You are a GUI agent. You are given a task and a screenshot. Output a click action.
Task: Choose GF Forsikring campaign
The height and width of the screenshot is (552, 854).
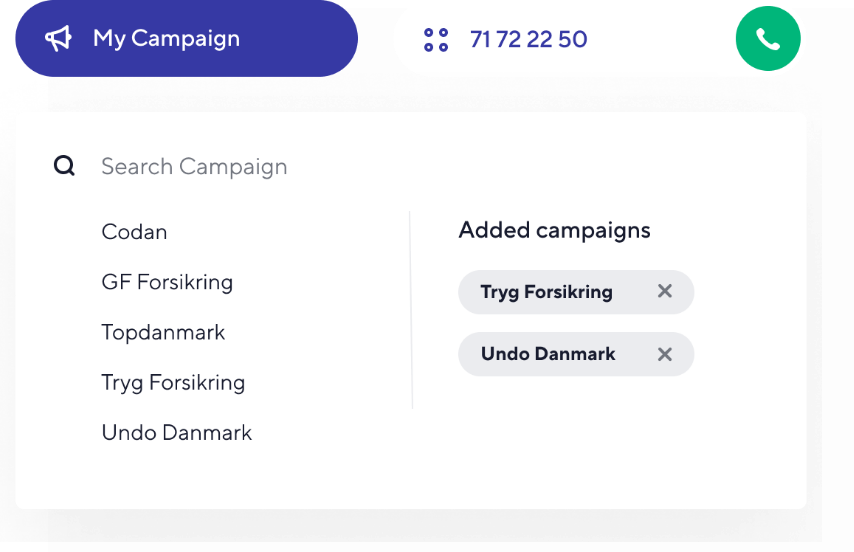tap(167, 282)
